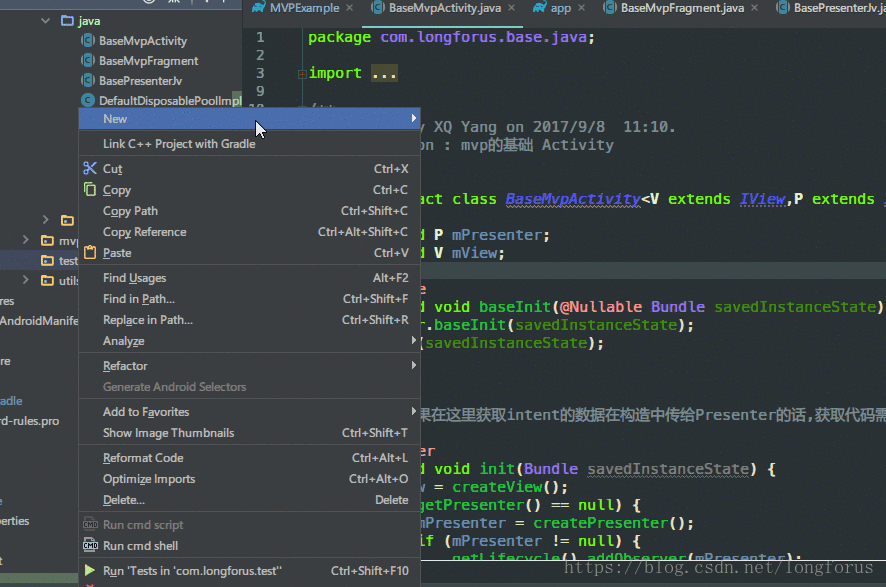Collapse the java folder in project tree
The image size is (886, 587).
[x=46, y=21]
